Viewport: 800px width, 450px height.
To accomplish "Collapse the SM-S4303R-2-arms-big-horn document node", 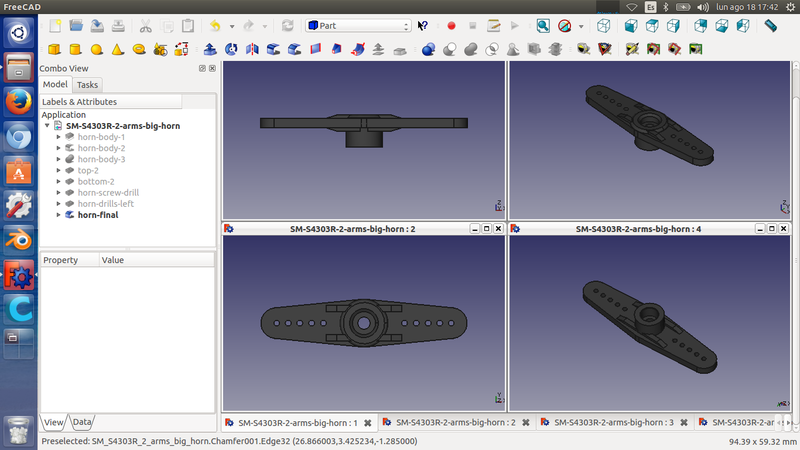I will (48, 126).
